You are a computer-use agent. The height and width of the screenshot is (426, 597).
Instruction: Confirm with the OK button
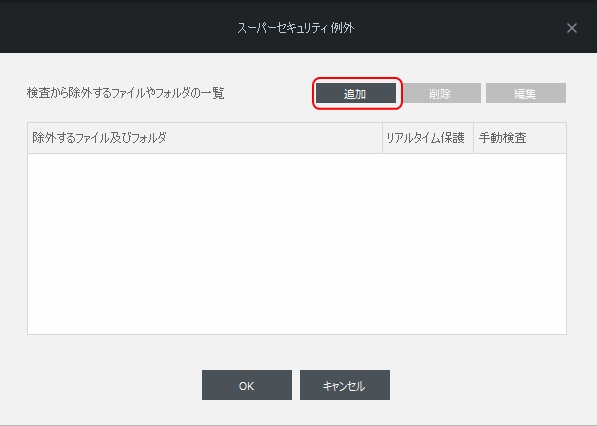[247, 385]
